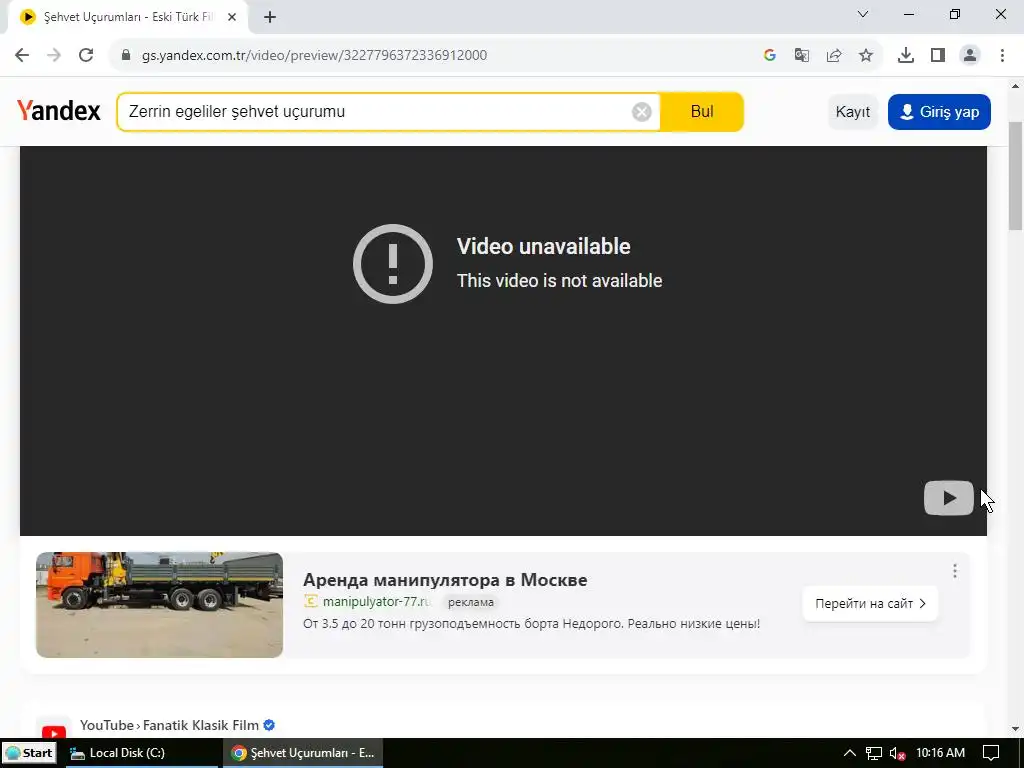Open the Chrome downloads icon

(906, 56)
